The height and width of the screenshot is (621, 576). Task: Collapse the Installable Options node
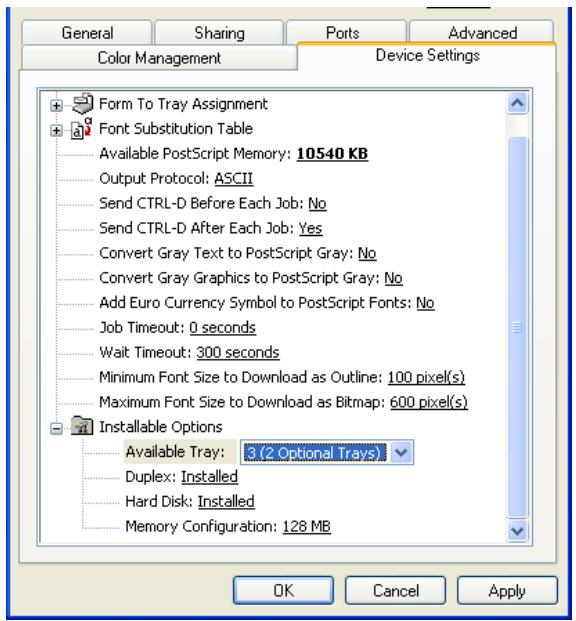(x=57, y=429)
